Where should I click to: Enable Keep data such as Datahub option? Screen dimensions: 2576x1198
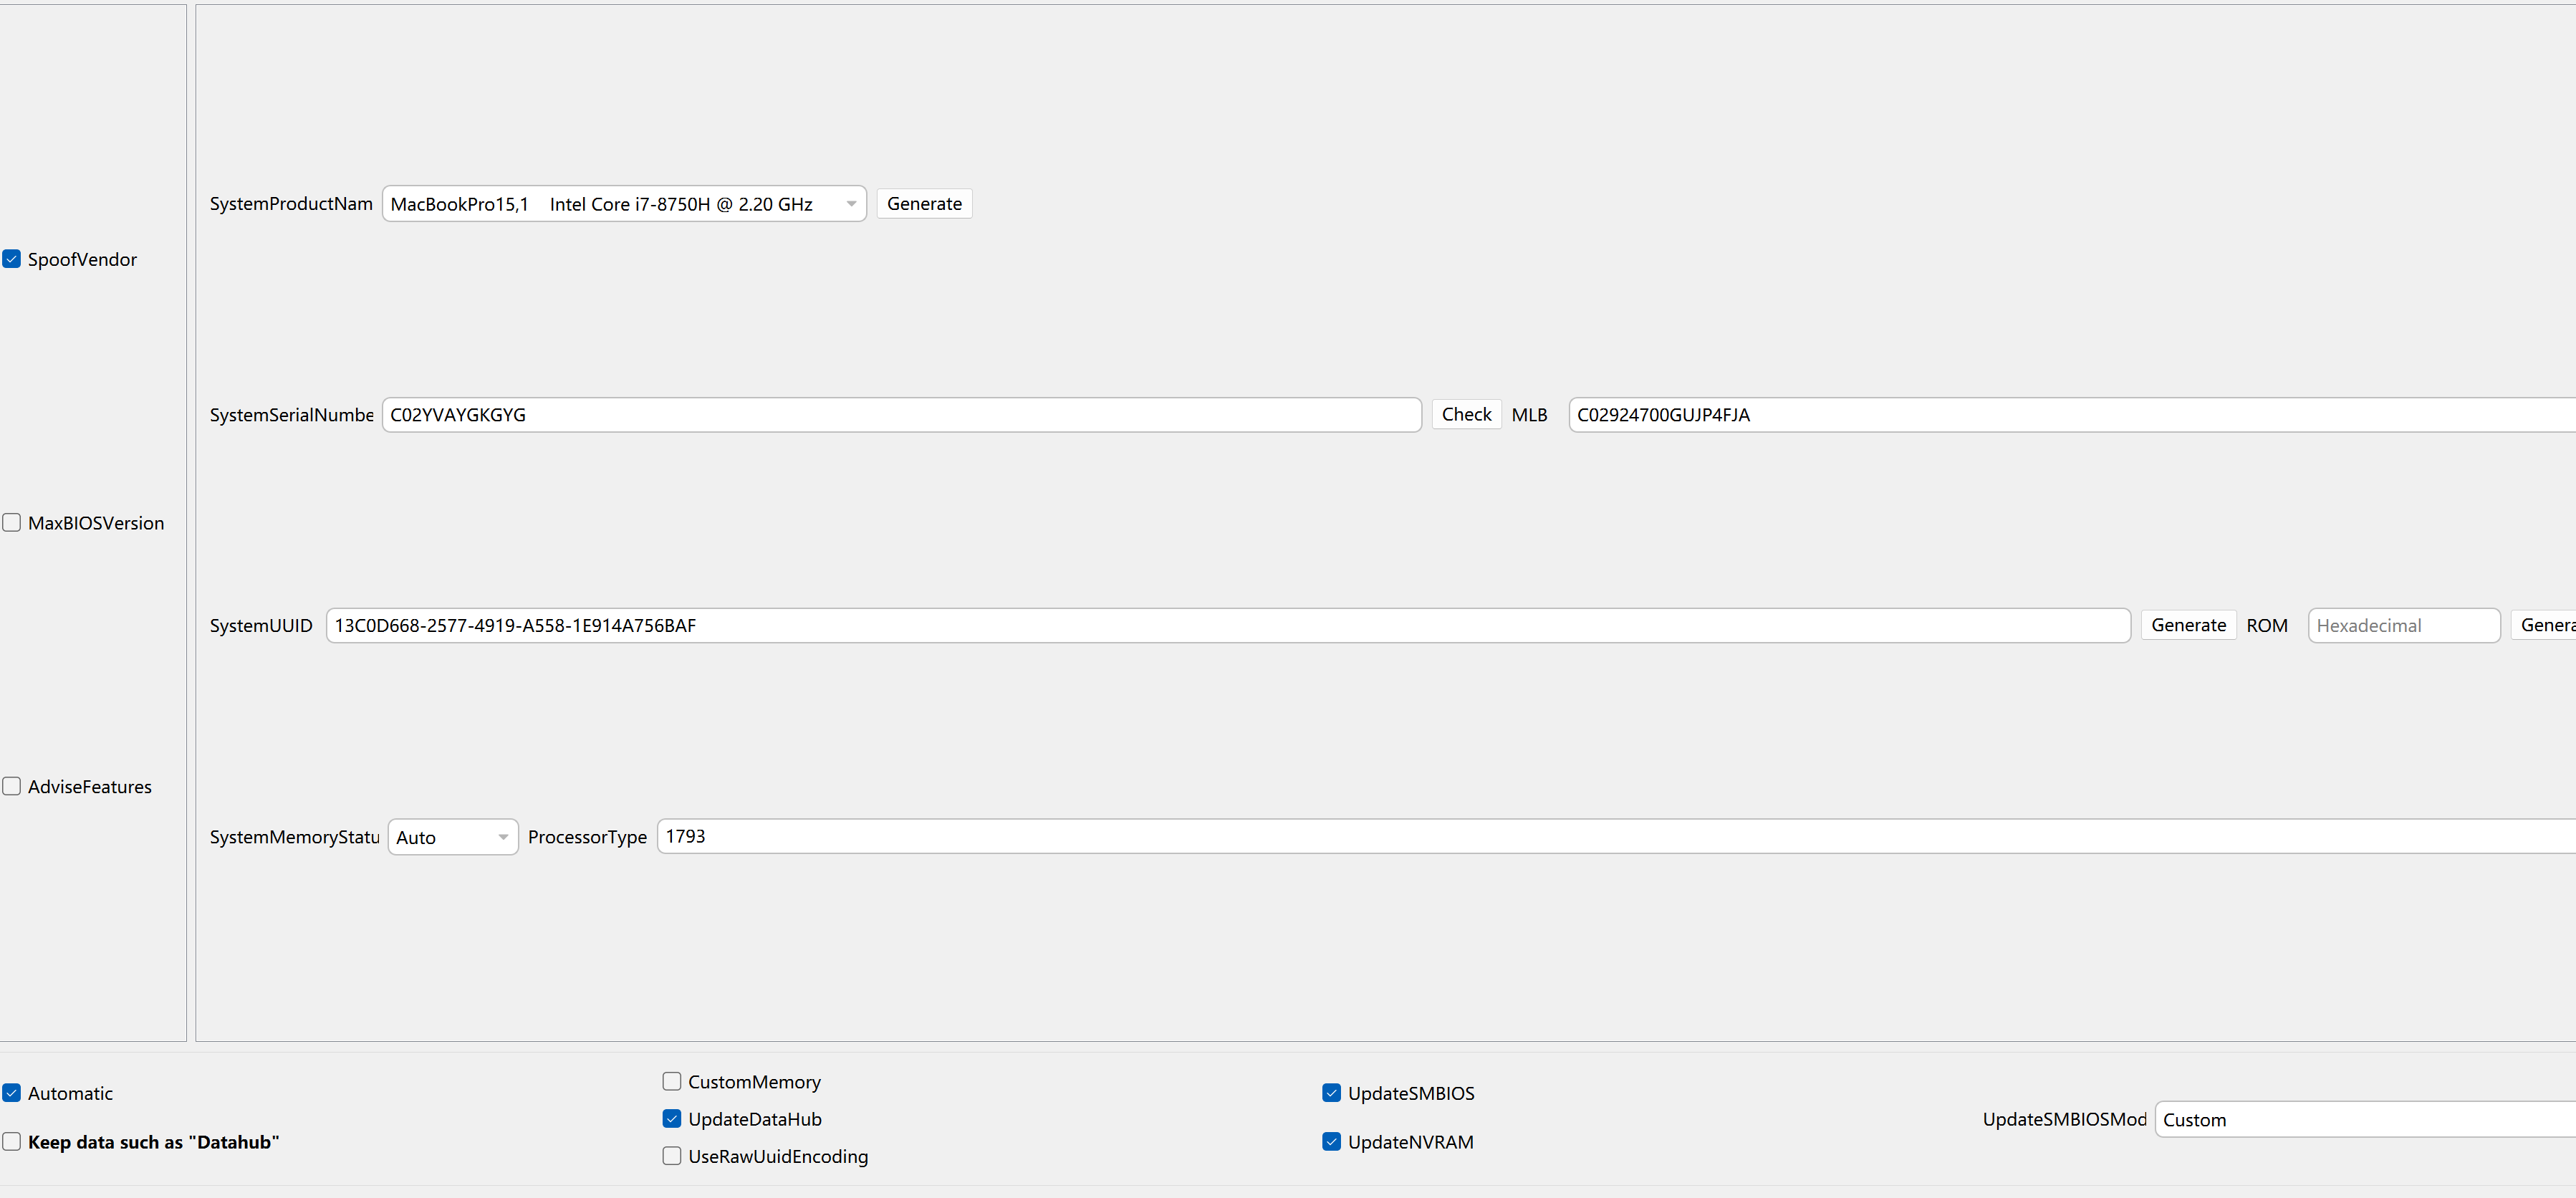[12, 1142]
